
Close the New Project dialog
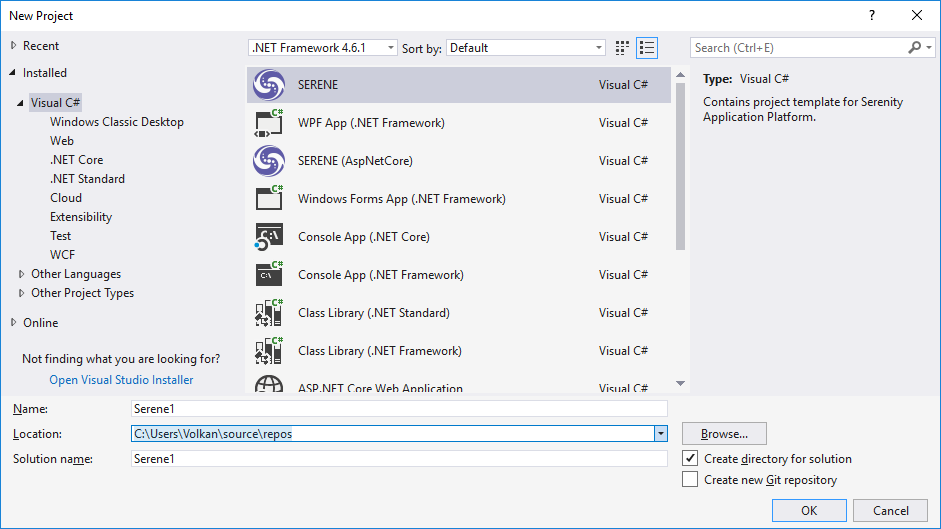917,16
